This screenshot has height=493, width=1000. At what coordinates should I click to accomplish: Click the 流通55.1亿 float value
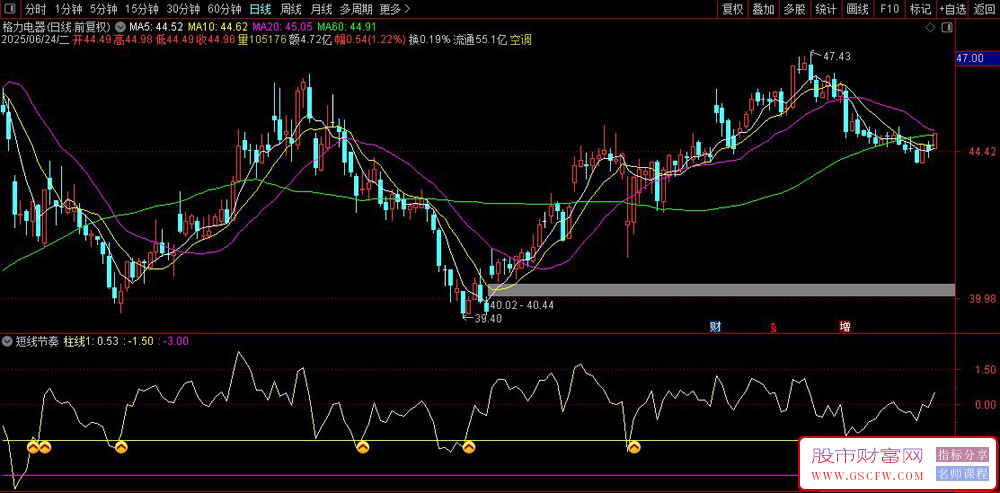click(x=480, y=40)
